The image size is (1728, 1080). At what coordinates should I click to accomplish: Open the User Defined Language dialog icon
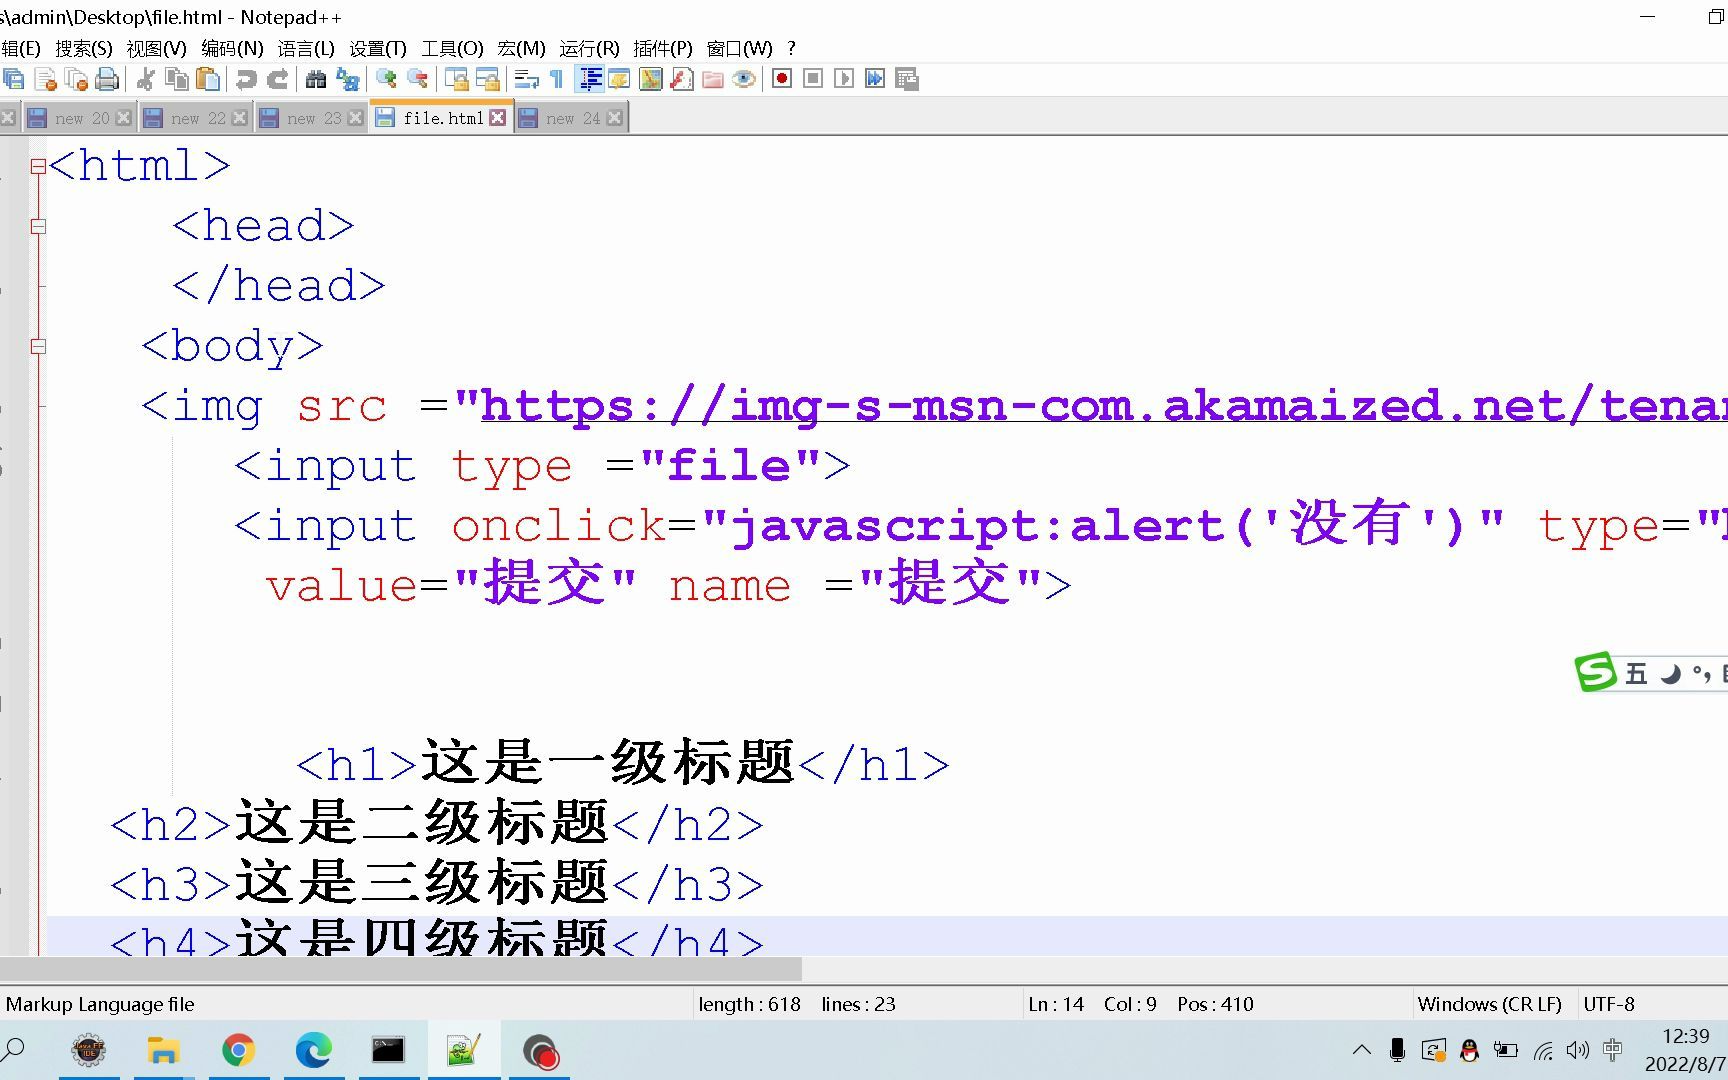(620, 79)
